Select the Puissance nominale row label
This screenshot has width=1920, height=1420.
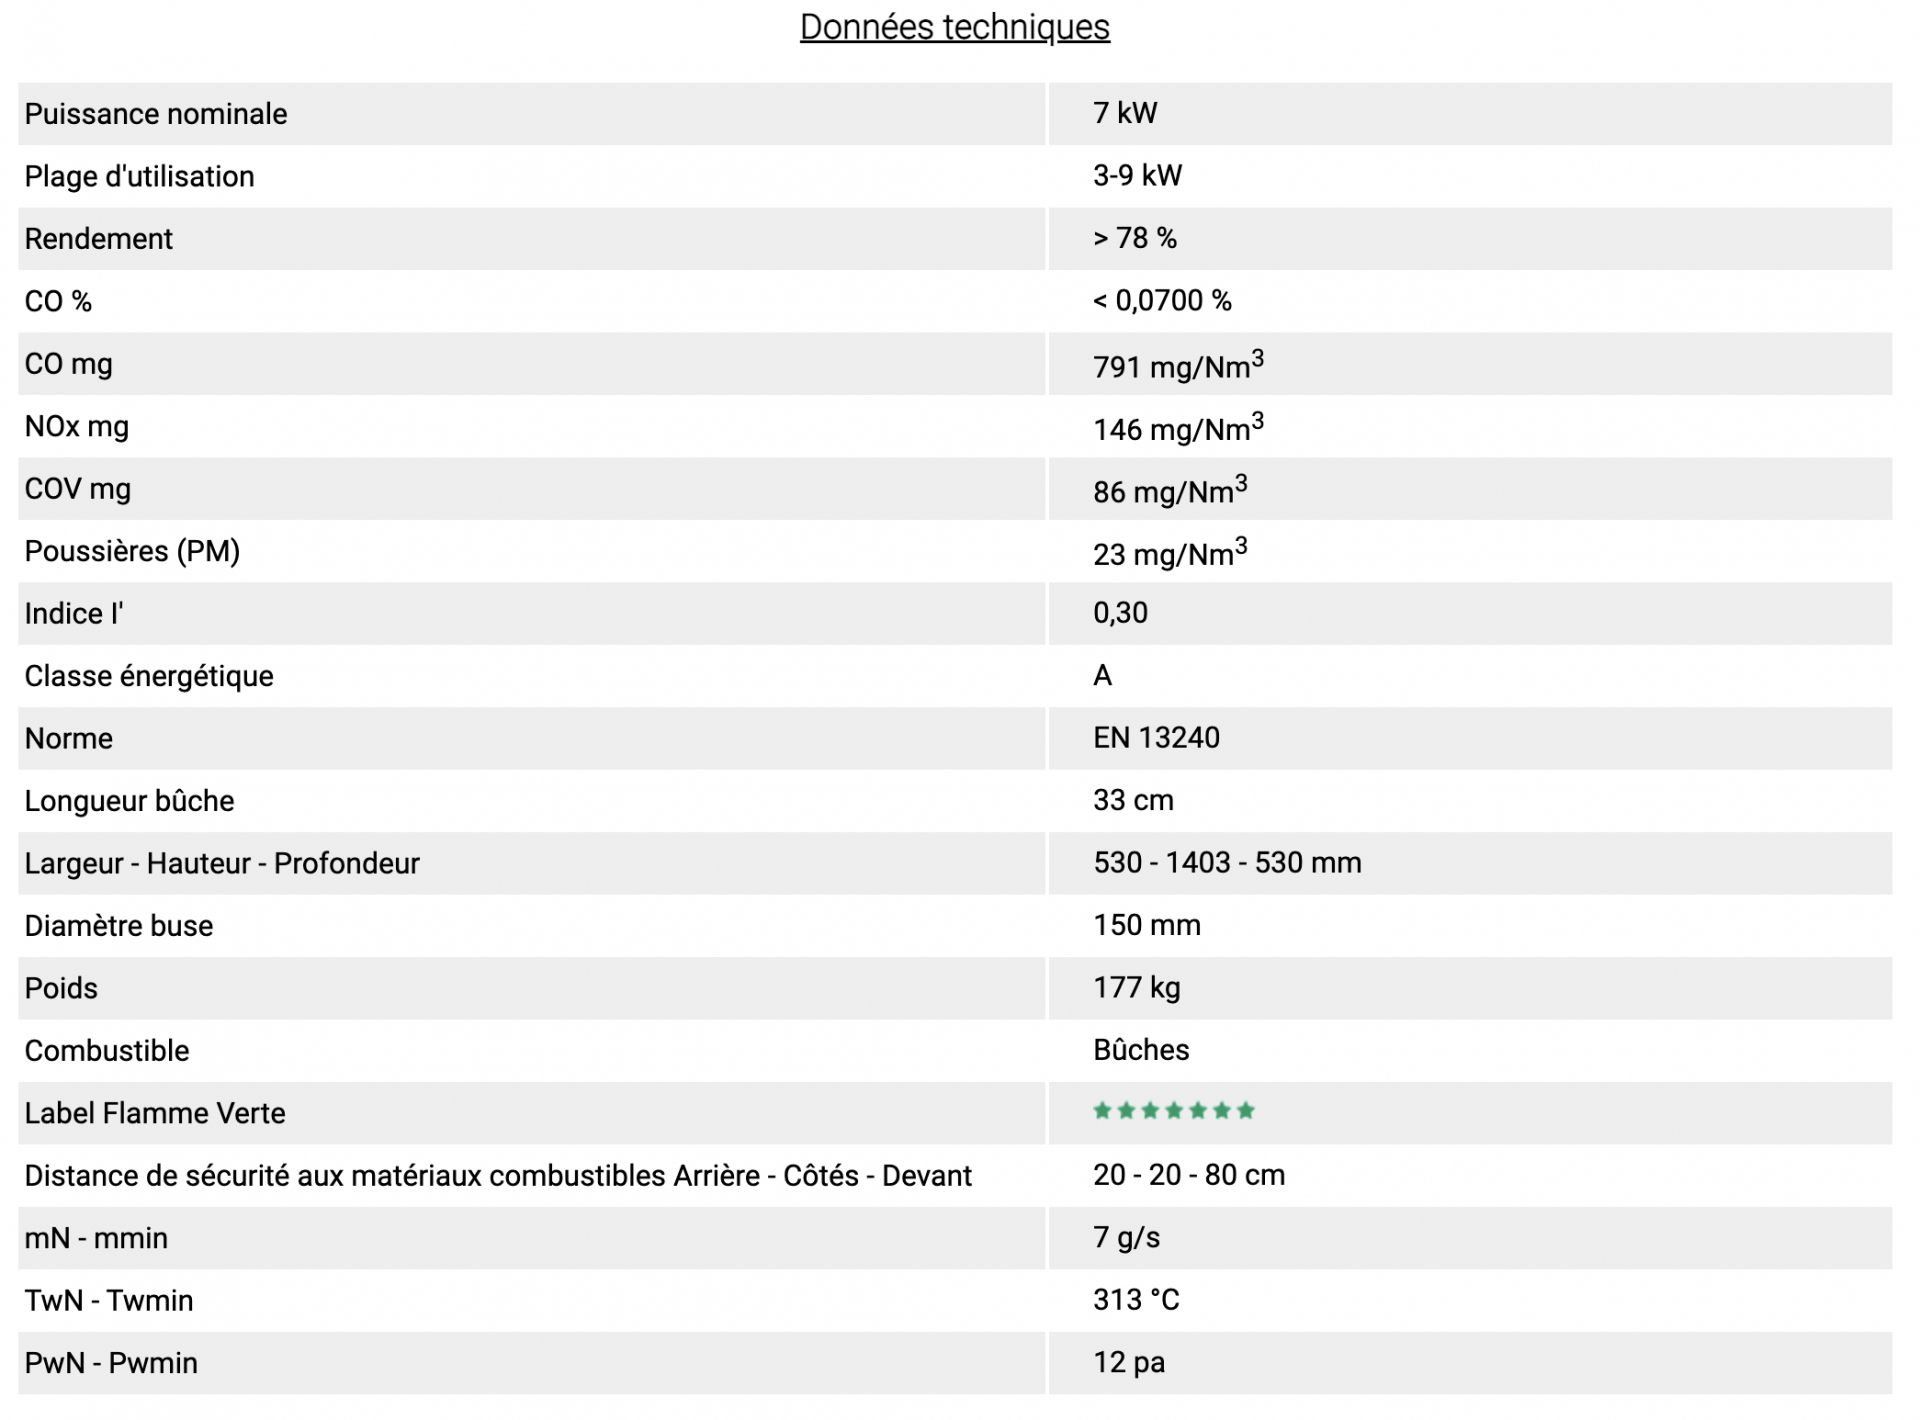click(156, 114)
